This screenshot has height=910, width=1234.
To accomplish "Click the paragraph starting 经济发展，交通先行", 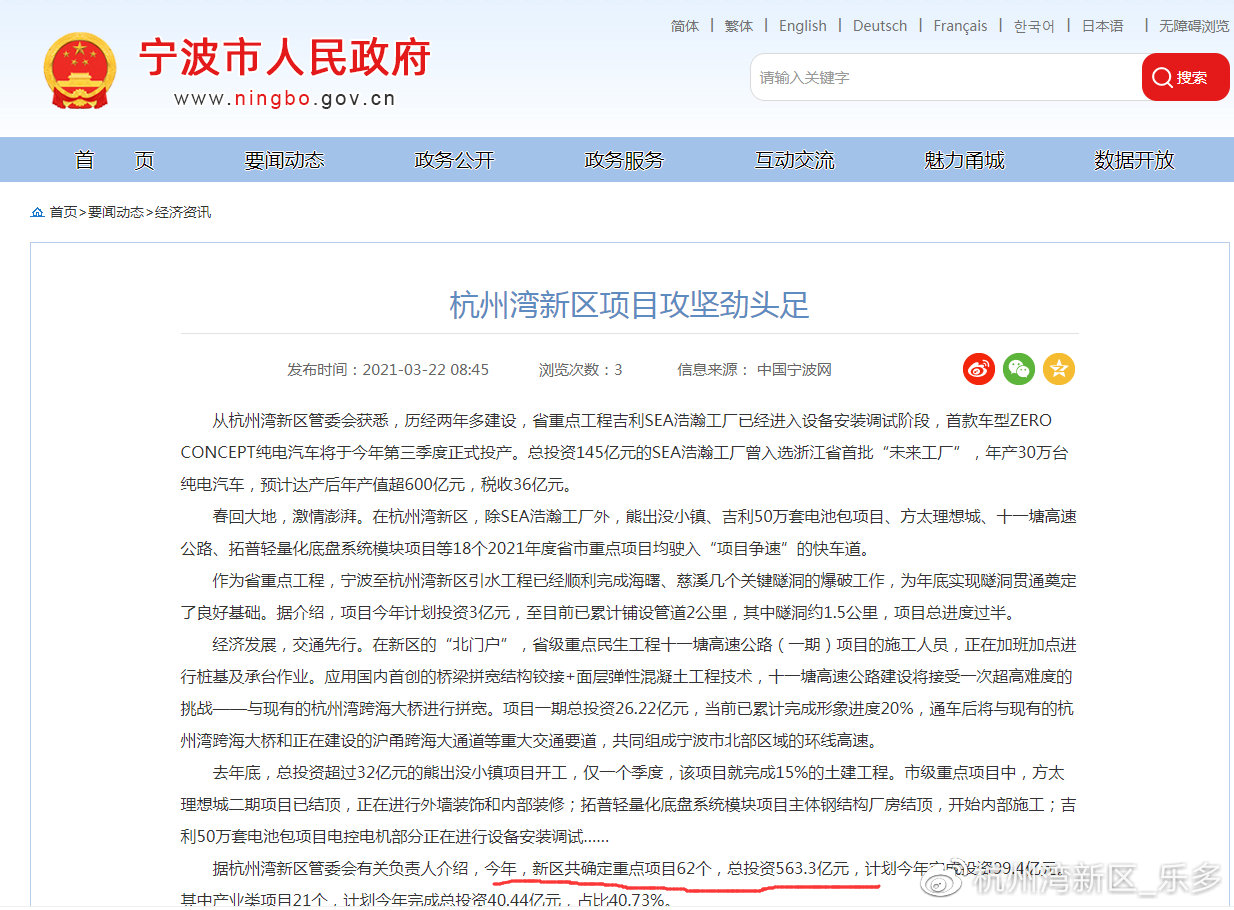I will 629,693.
